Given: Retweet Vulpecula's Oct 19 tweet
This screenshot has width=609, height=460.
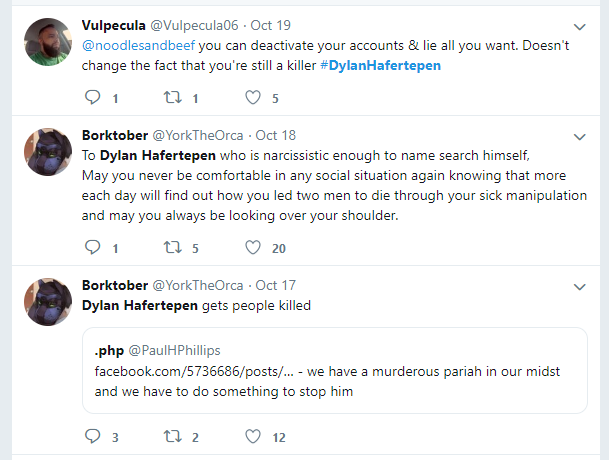Looking at the screenshot, I should (172, 97).
